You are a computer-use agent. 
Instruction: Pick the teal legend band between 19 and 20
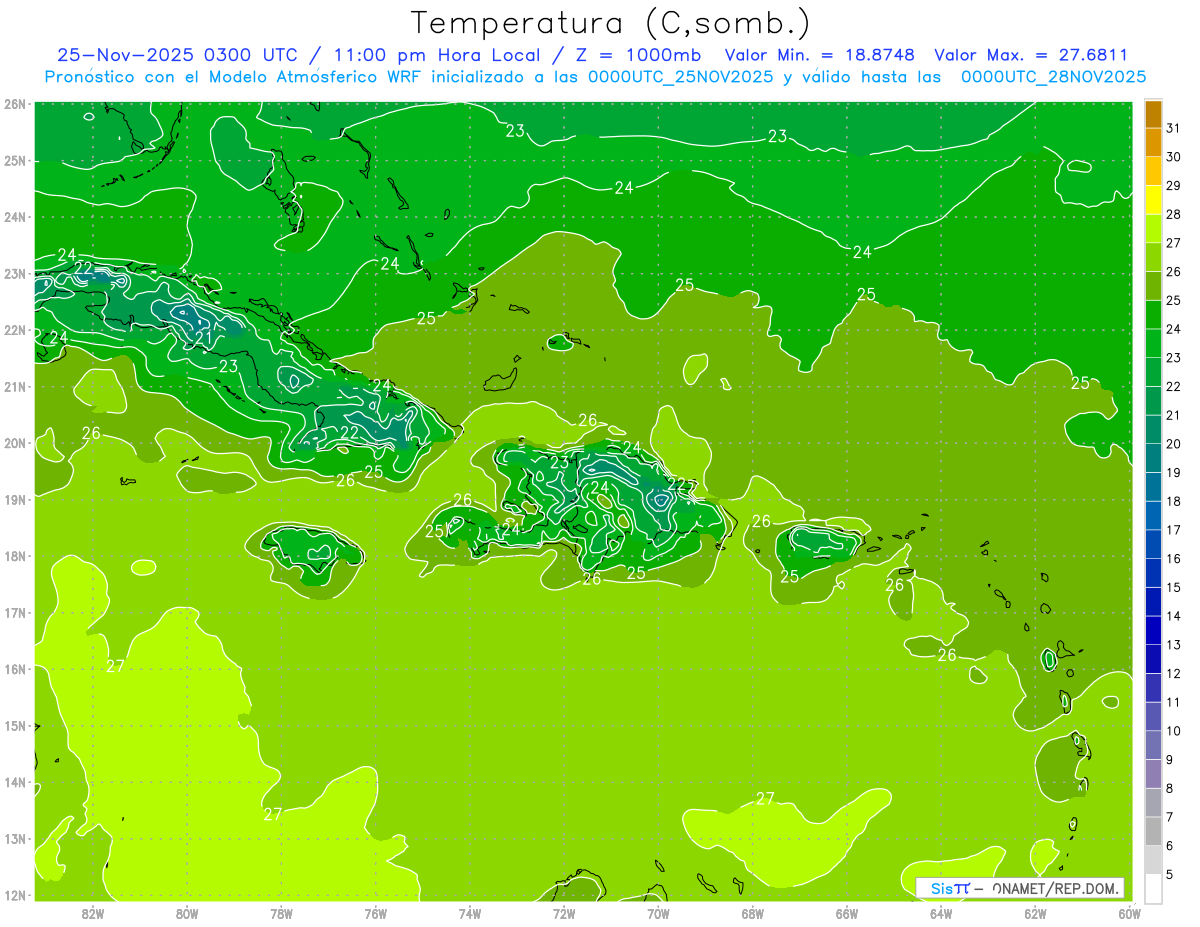click(1153, 458)
